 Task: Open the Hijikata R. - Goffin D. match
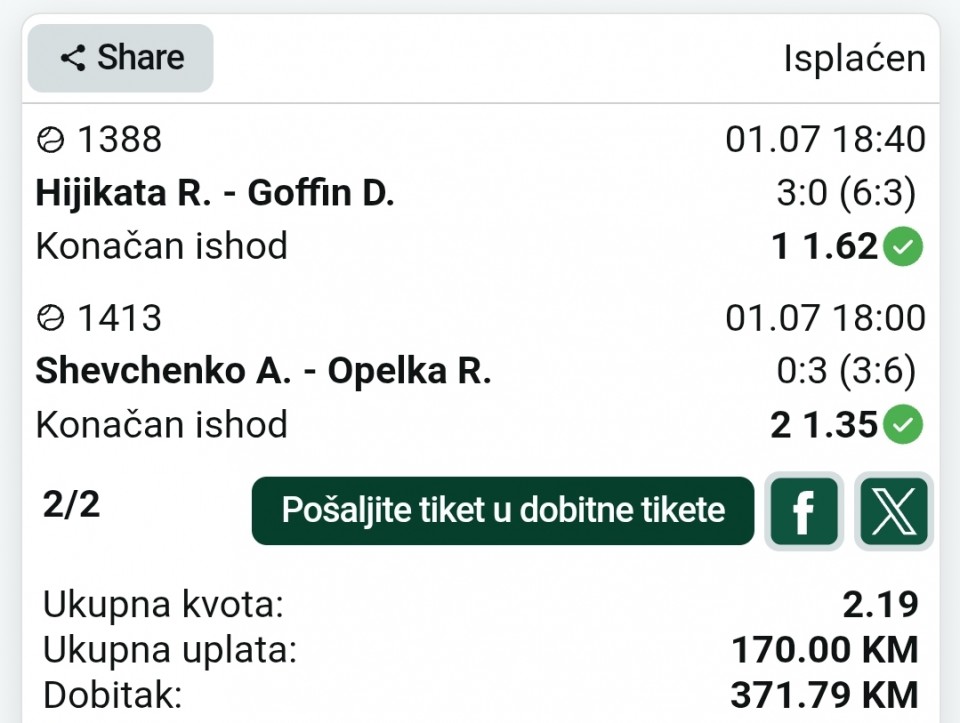pos(215,193)
